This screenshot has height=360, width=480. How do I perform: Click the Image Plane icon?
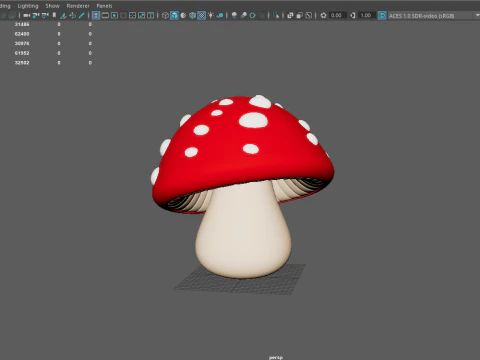pos(63,15)
